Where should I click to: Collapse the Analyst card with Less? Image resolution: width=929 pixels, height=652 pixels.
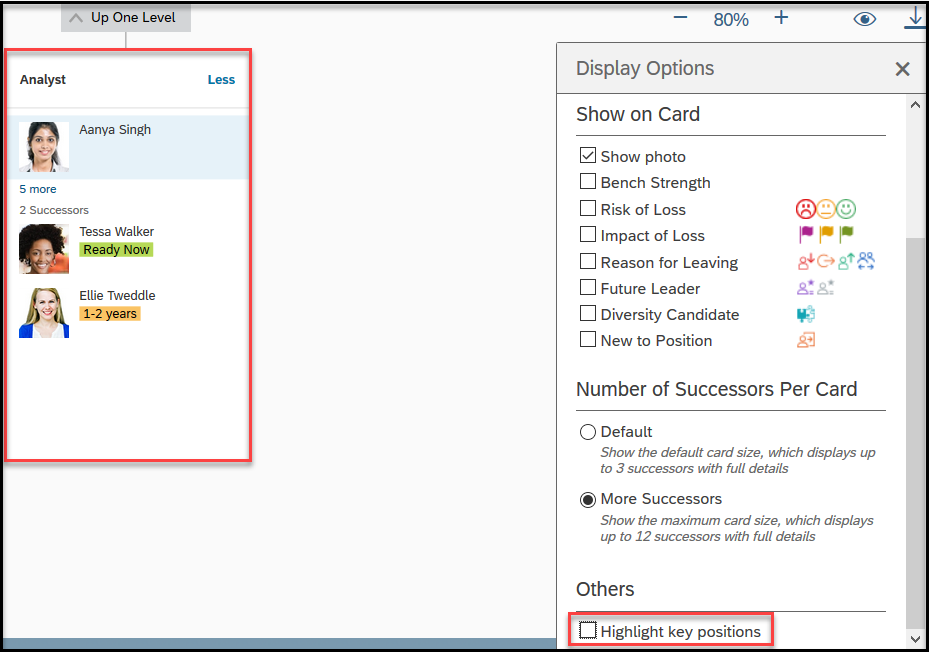[x=221, y=80]
